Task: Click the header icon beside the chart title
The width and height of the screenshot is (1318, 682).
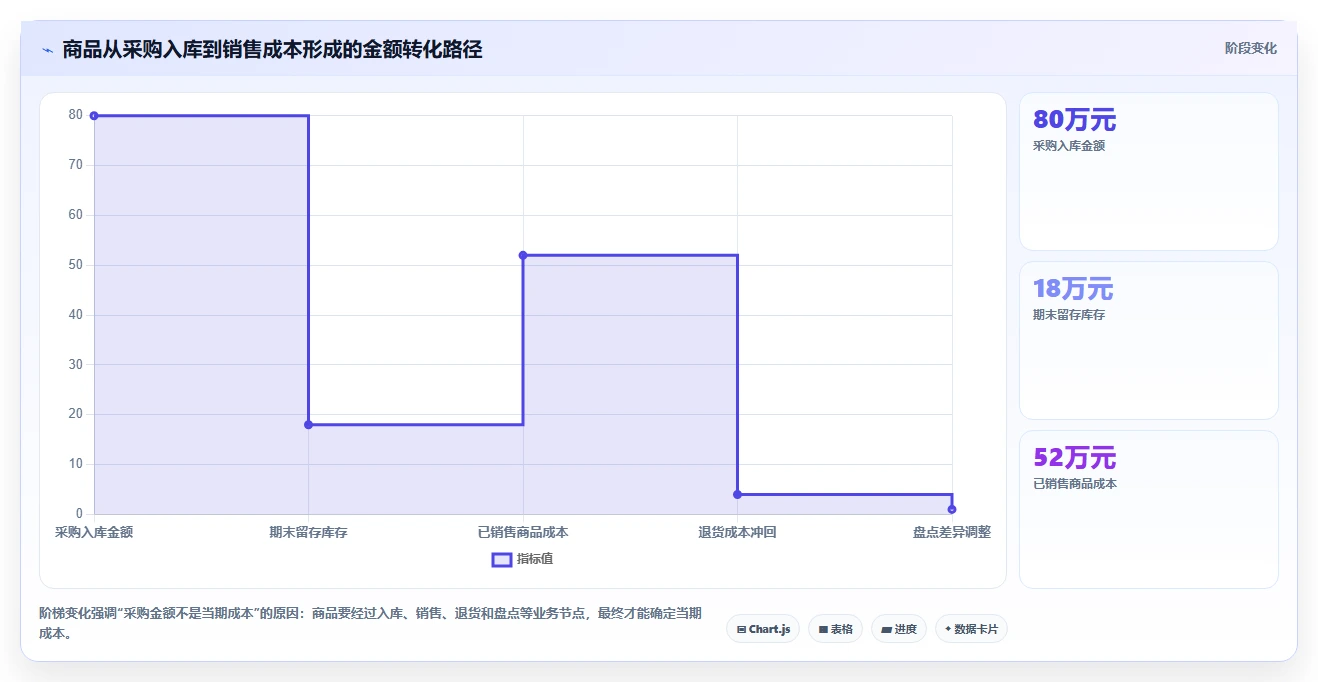Action: (47, 50)
